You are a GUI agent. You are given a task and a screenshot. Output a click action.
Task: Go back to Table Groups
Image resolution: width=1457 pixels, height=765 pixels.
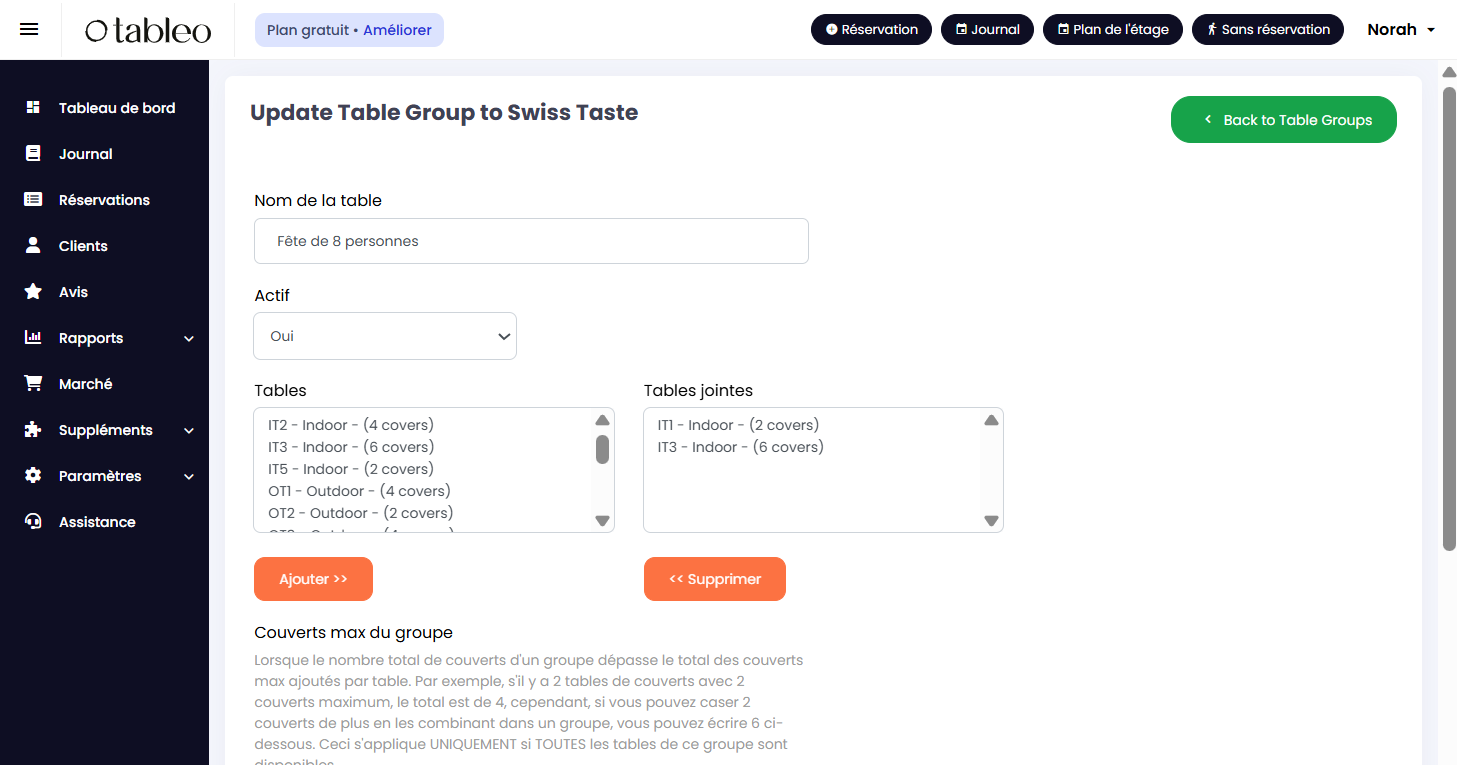click(1283, 120)
